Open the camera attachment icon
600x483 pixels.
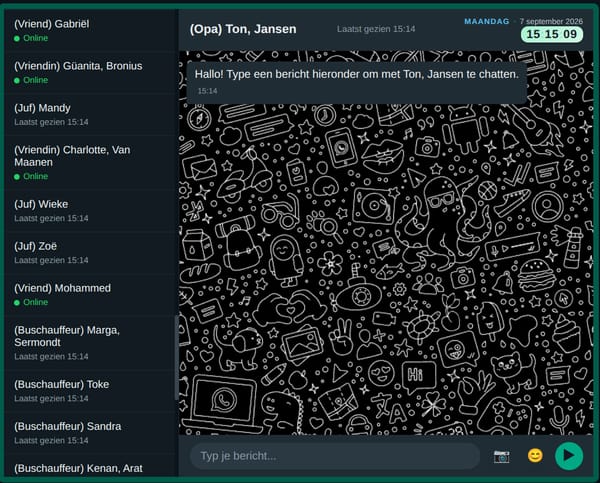tap(501, 456)
